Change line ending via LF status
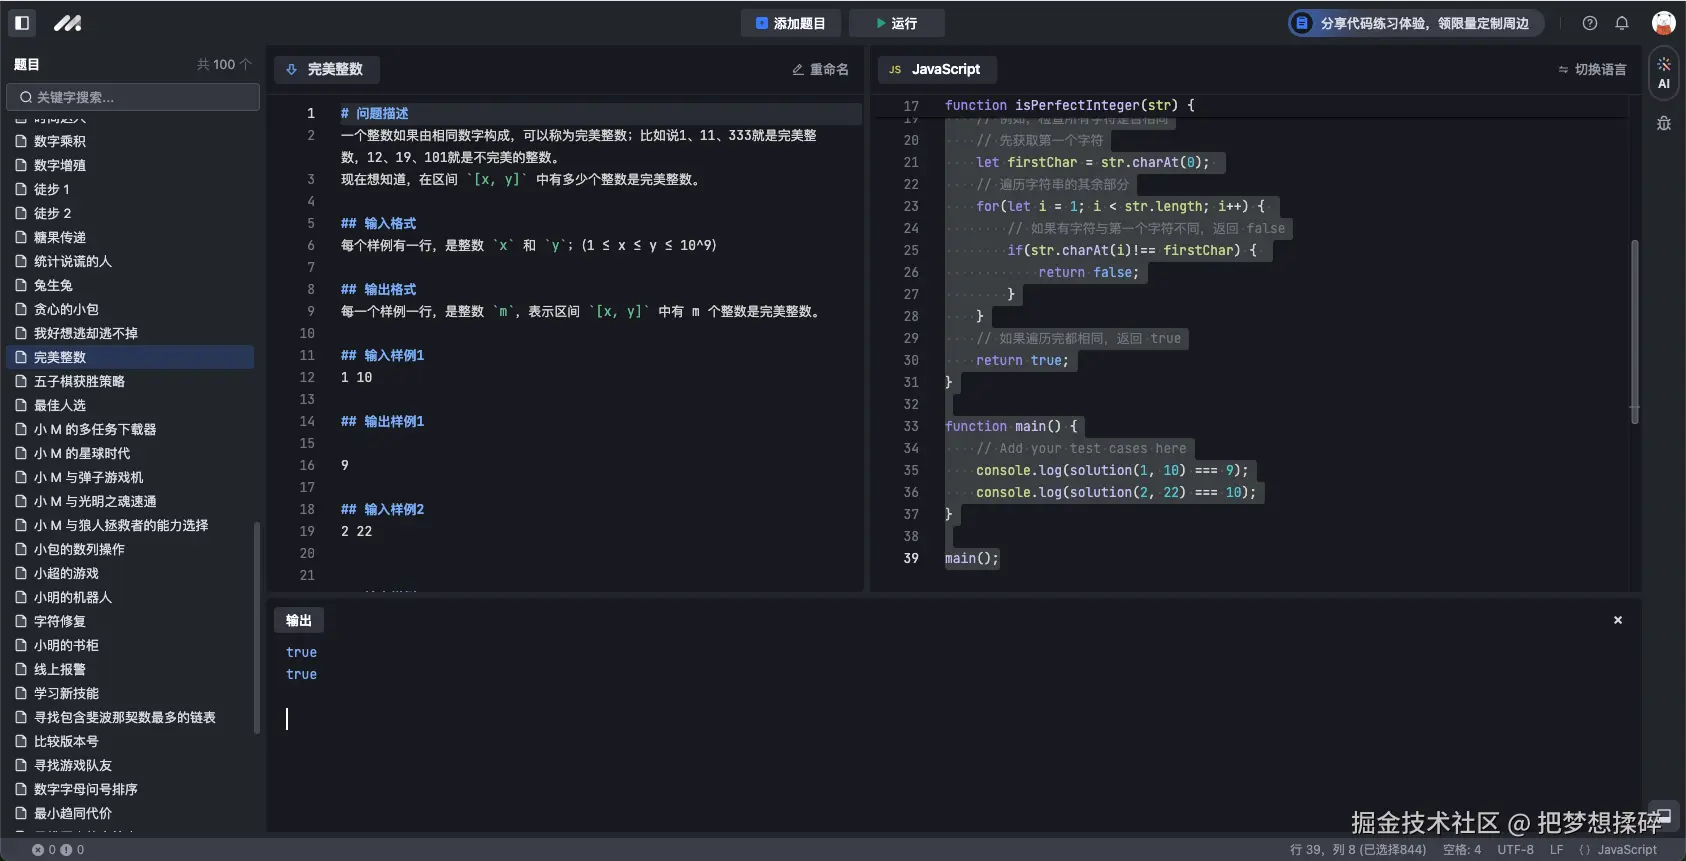Image resolution: width=1686 pixels, height=861 pixels. [1556, 850]
